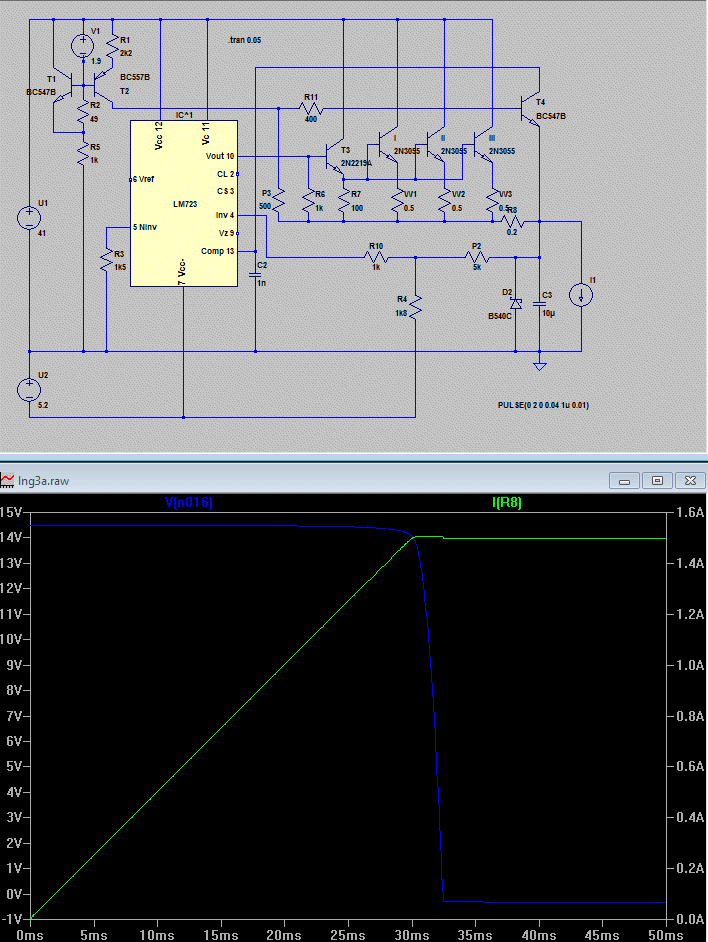Select resistor P3 500 symbol
This screenshot has height=942, width=708.
click(279, 200)
